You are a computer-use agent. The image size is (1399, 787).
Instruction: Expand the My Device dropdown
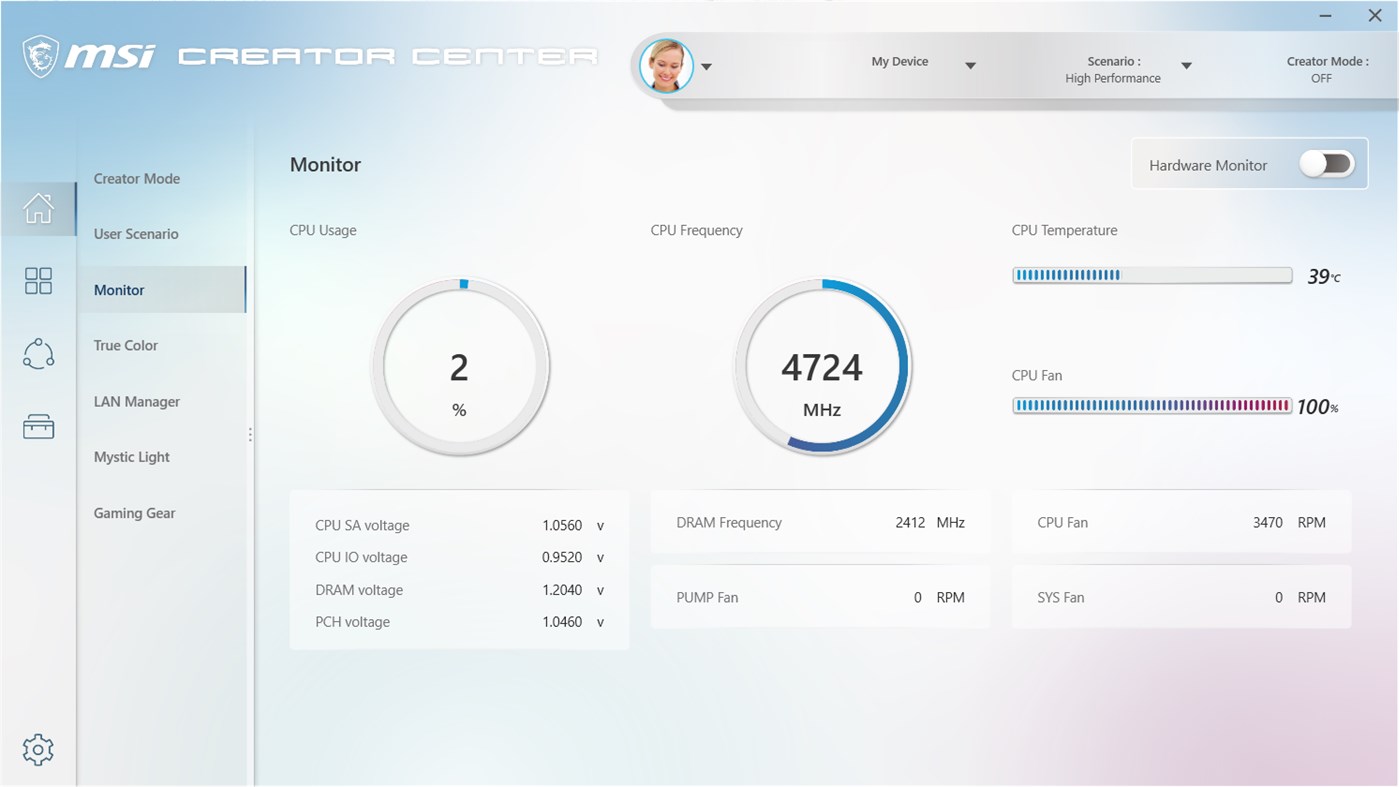(970, 65)
